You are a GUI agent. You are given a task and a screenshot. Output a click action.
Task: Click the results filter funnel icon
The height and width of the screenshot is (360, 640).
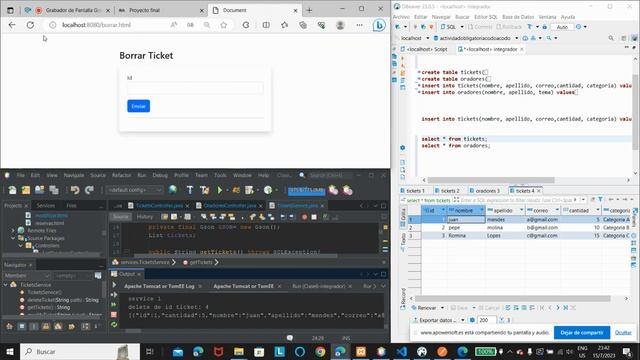pyautogui.click(x=600, y=200)
